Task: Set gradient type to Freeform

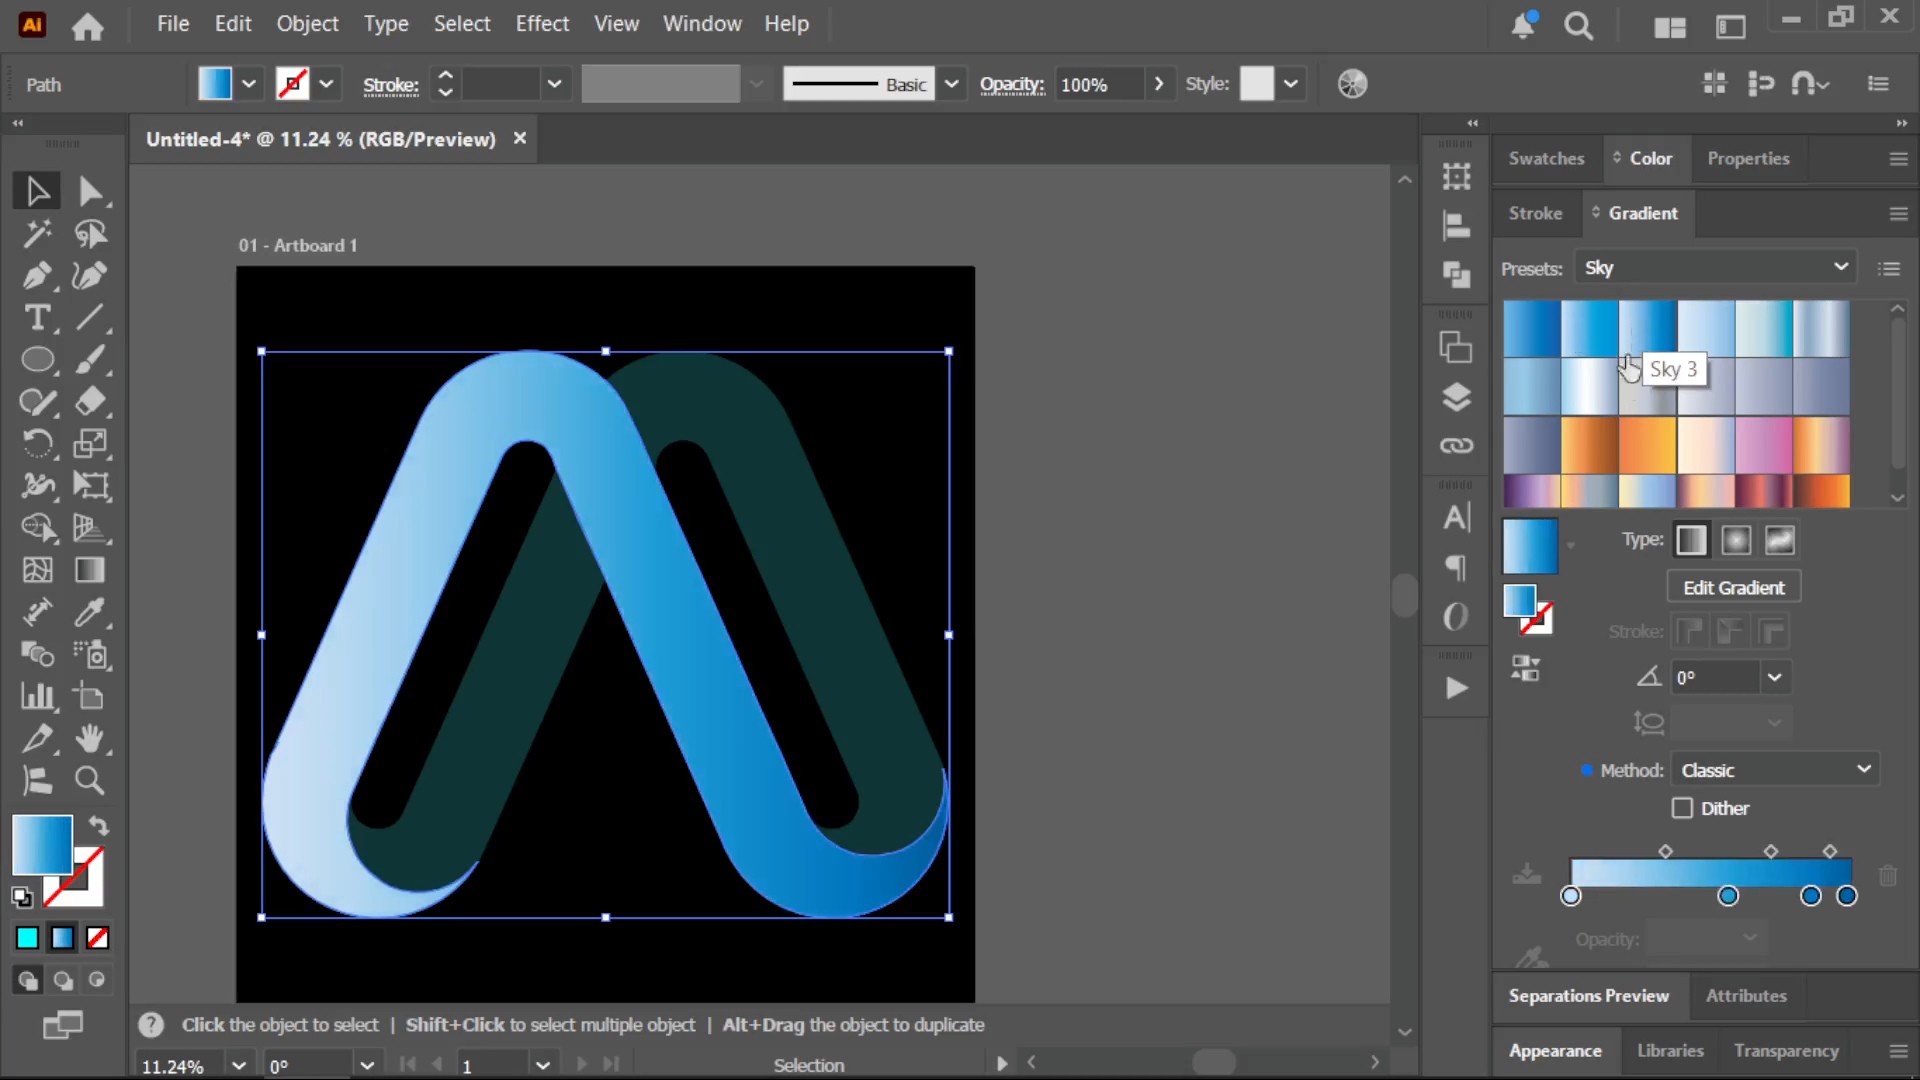Action: tap(1780, 540)
